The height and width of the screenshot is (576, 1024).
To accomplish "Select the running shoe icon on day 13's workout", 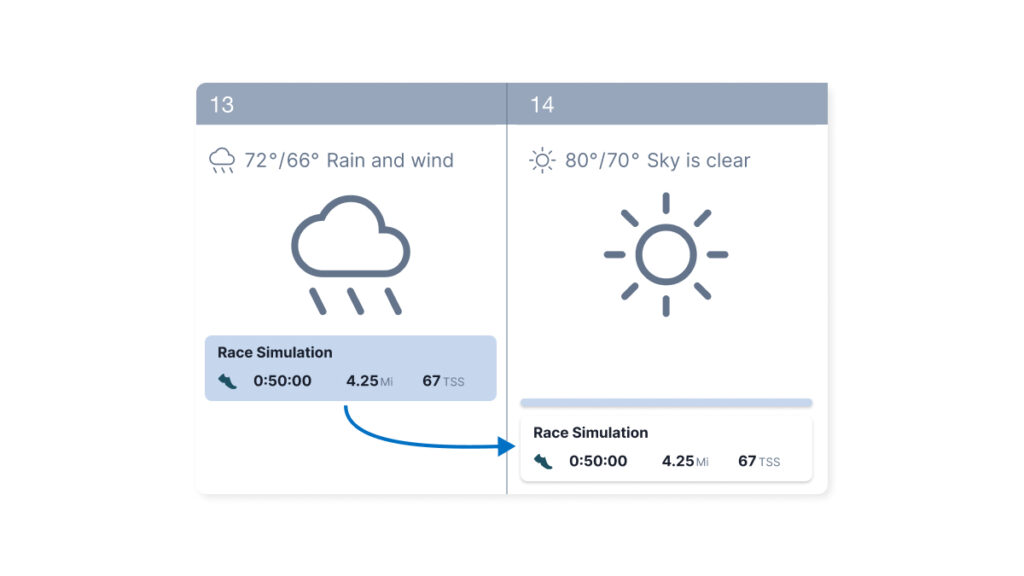I will (226, 381).
